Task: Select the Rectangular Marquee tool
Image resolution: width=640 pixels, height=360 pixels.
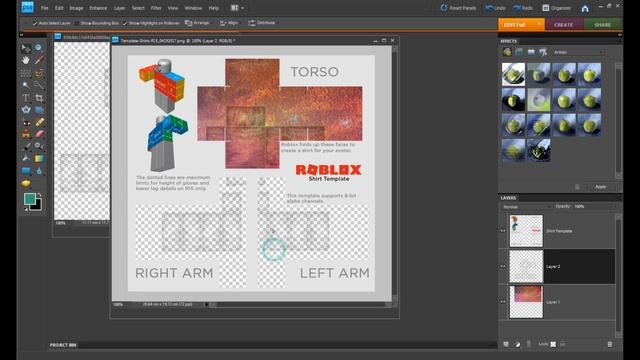Action: tap(26, 73)
